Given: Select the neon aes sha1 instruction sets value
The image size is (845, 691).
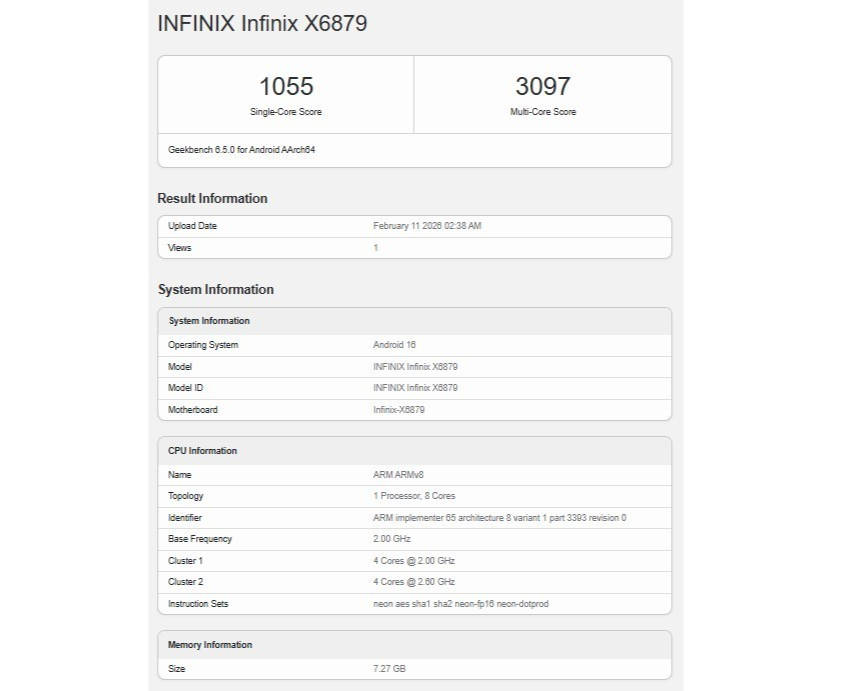Looking at the screenshot, I should point(461,604).
